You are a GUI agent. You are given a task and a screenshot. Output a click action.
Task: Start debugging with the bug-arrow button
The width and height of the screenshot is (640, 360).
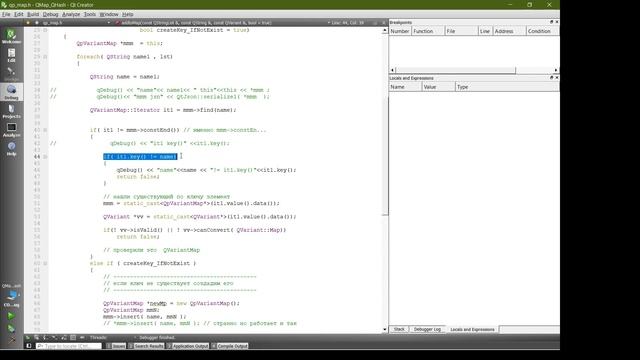point(11,328)
